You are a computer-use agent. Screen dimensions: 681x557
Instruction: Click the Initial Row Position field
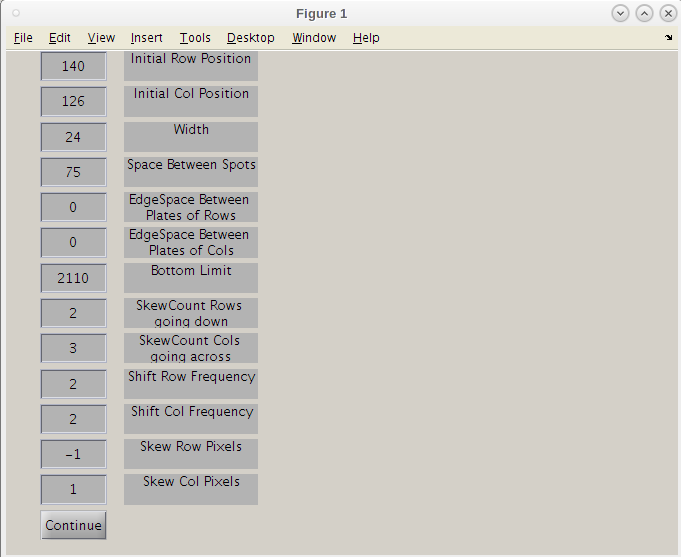(x=73, y=67)
